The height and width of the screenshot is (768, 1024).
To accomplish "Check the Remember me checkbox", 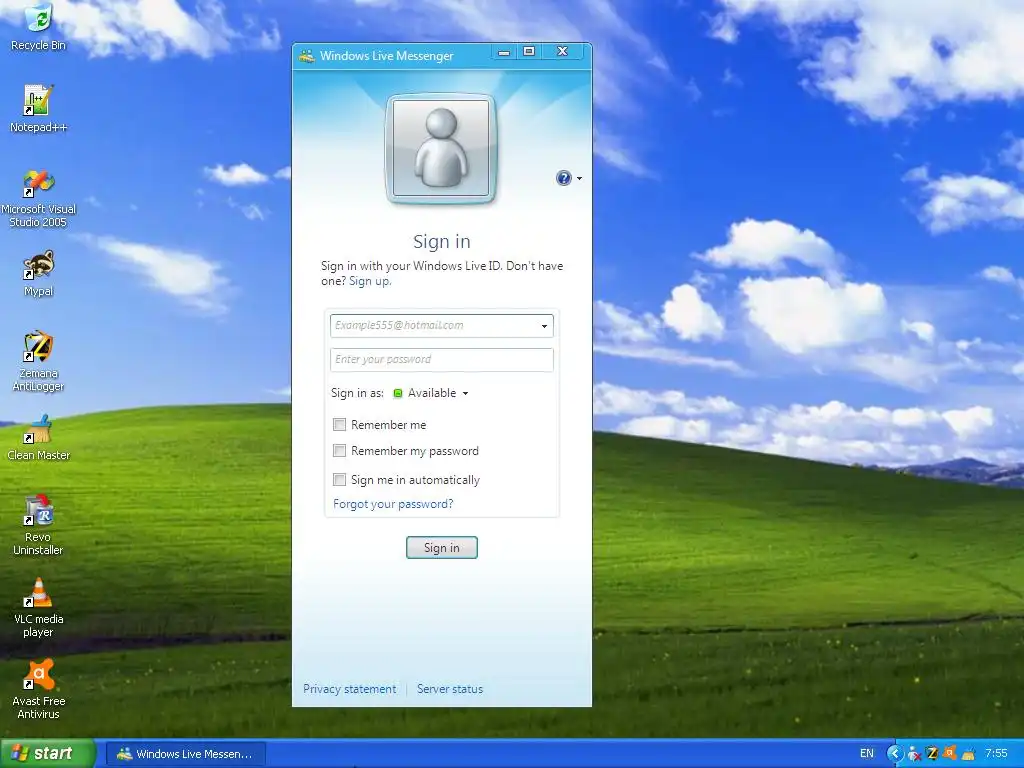I will (x=340, y=424).
